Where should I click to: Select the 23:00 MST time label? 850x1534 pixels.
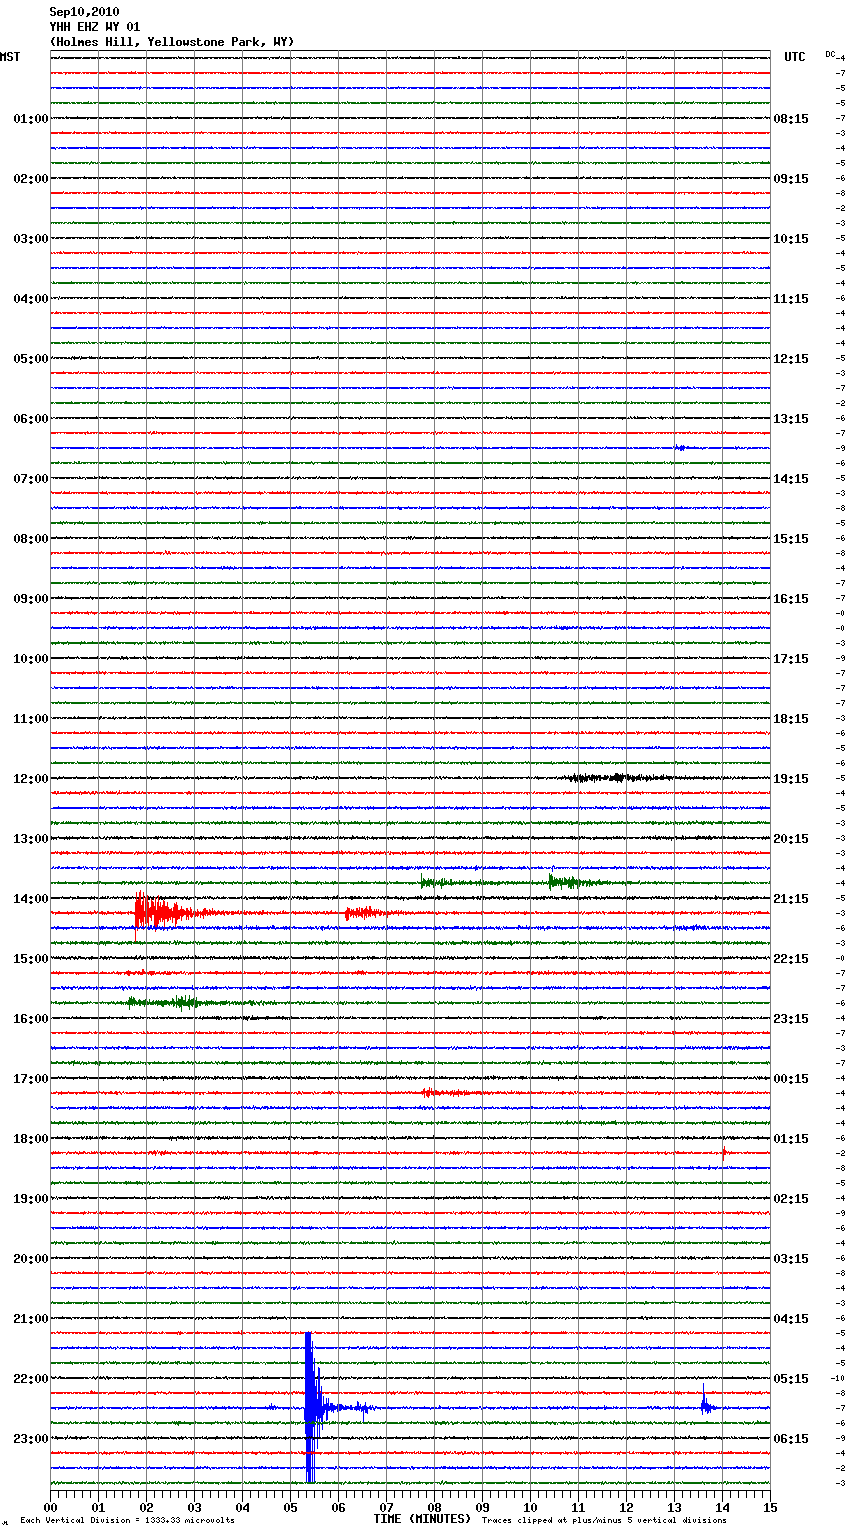coord(30,1439)
